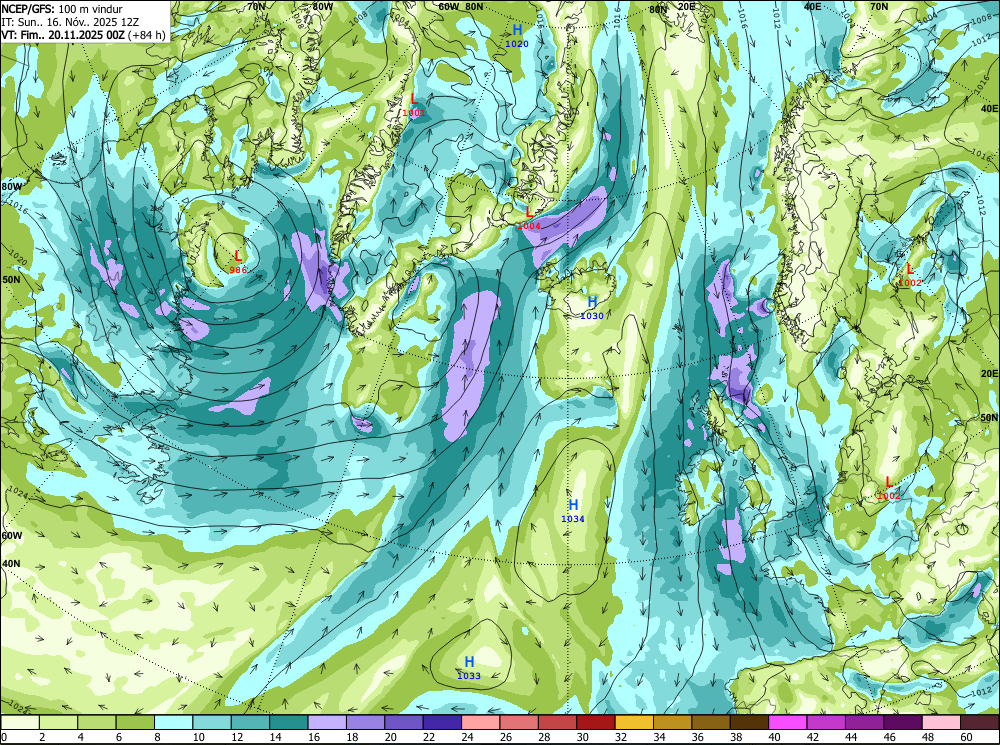The height and width of the screenshot is (745, 1000).
Task: Click the low pressure marker labeled 1001
Action: pos(413,105)
